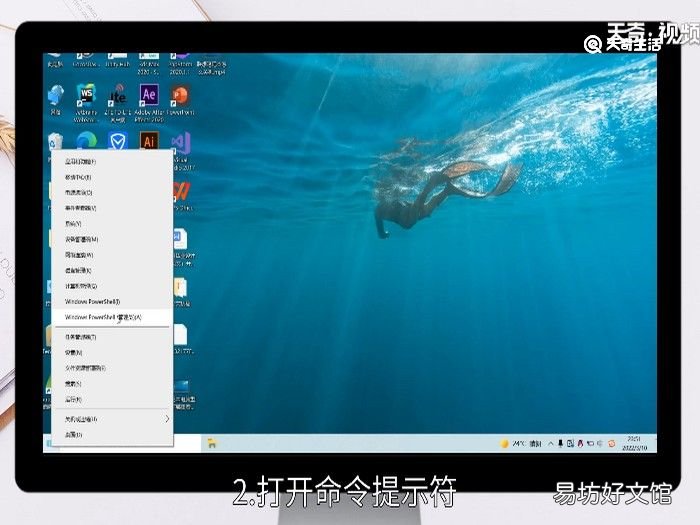Open 文件资源管理器(E) menu entry

(x=112, y=368)
